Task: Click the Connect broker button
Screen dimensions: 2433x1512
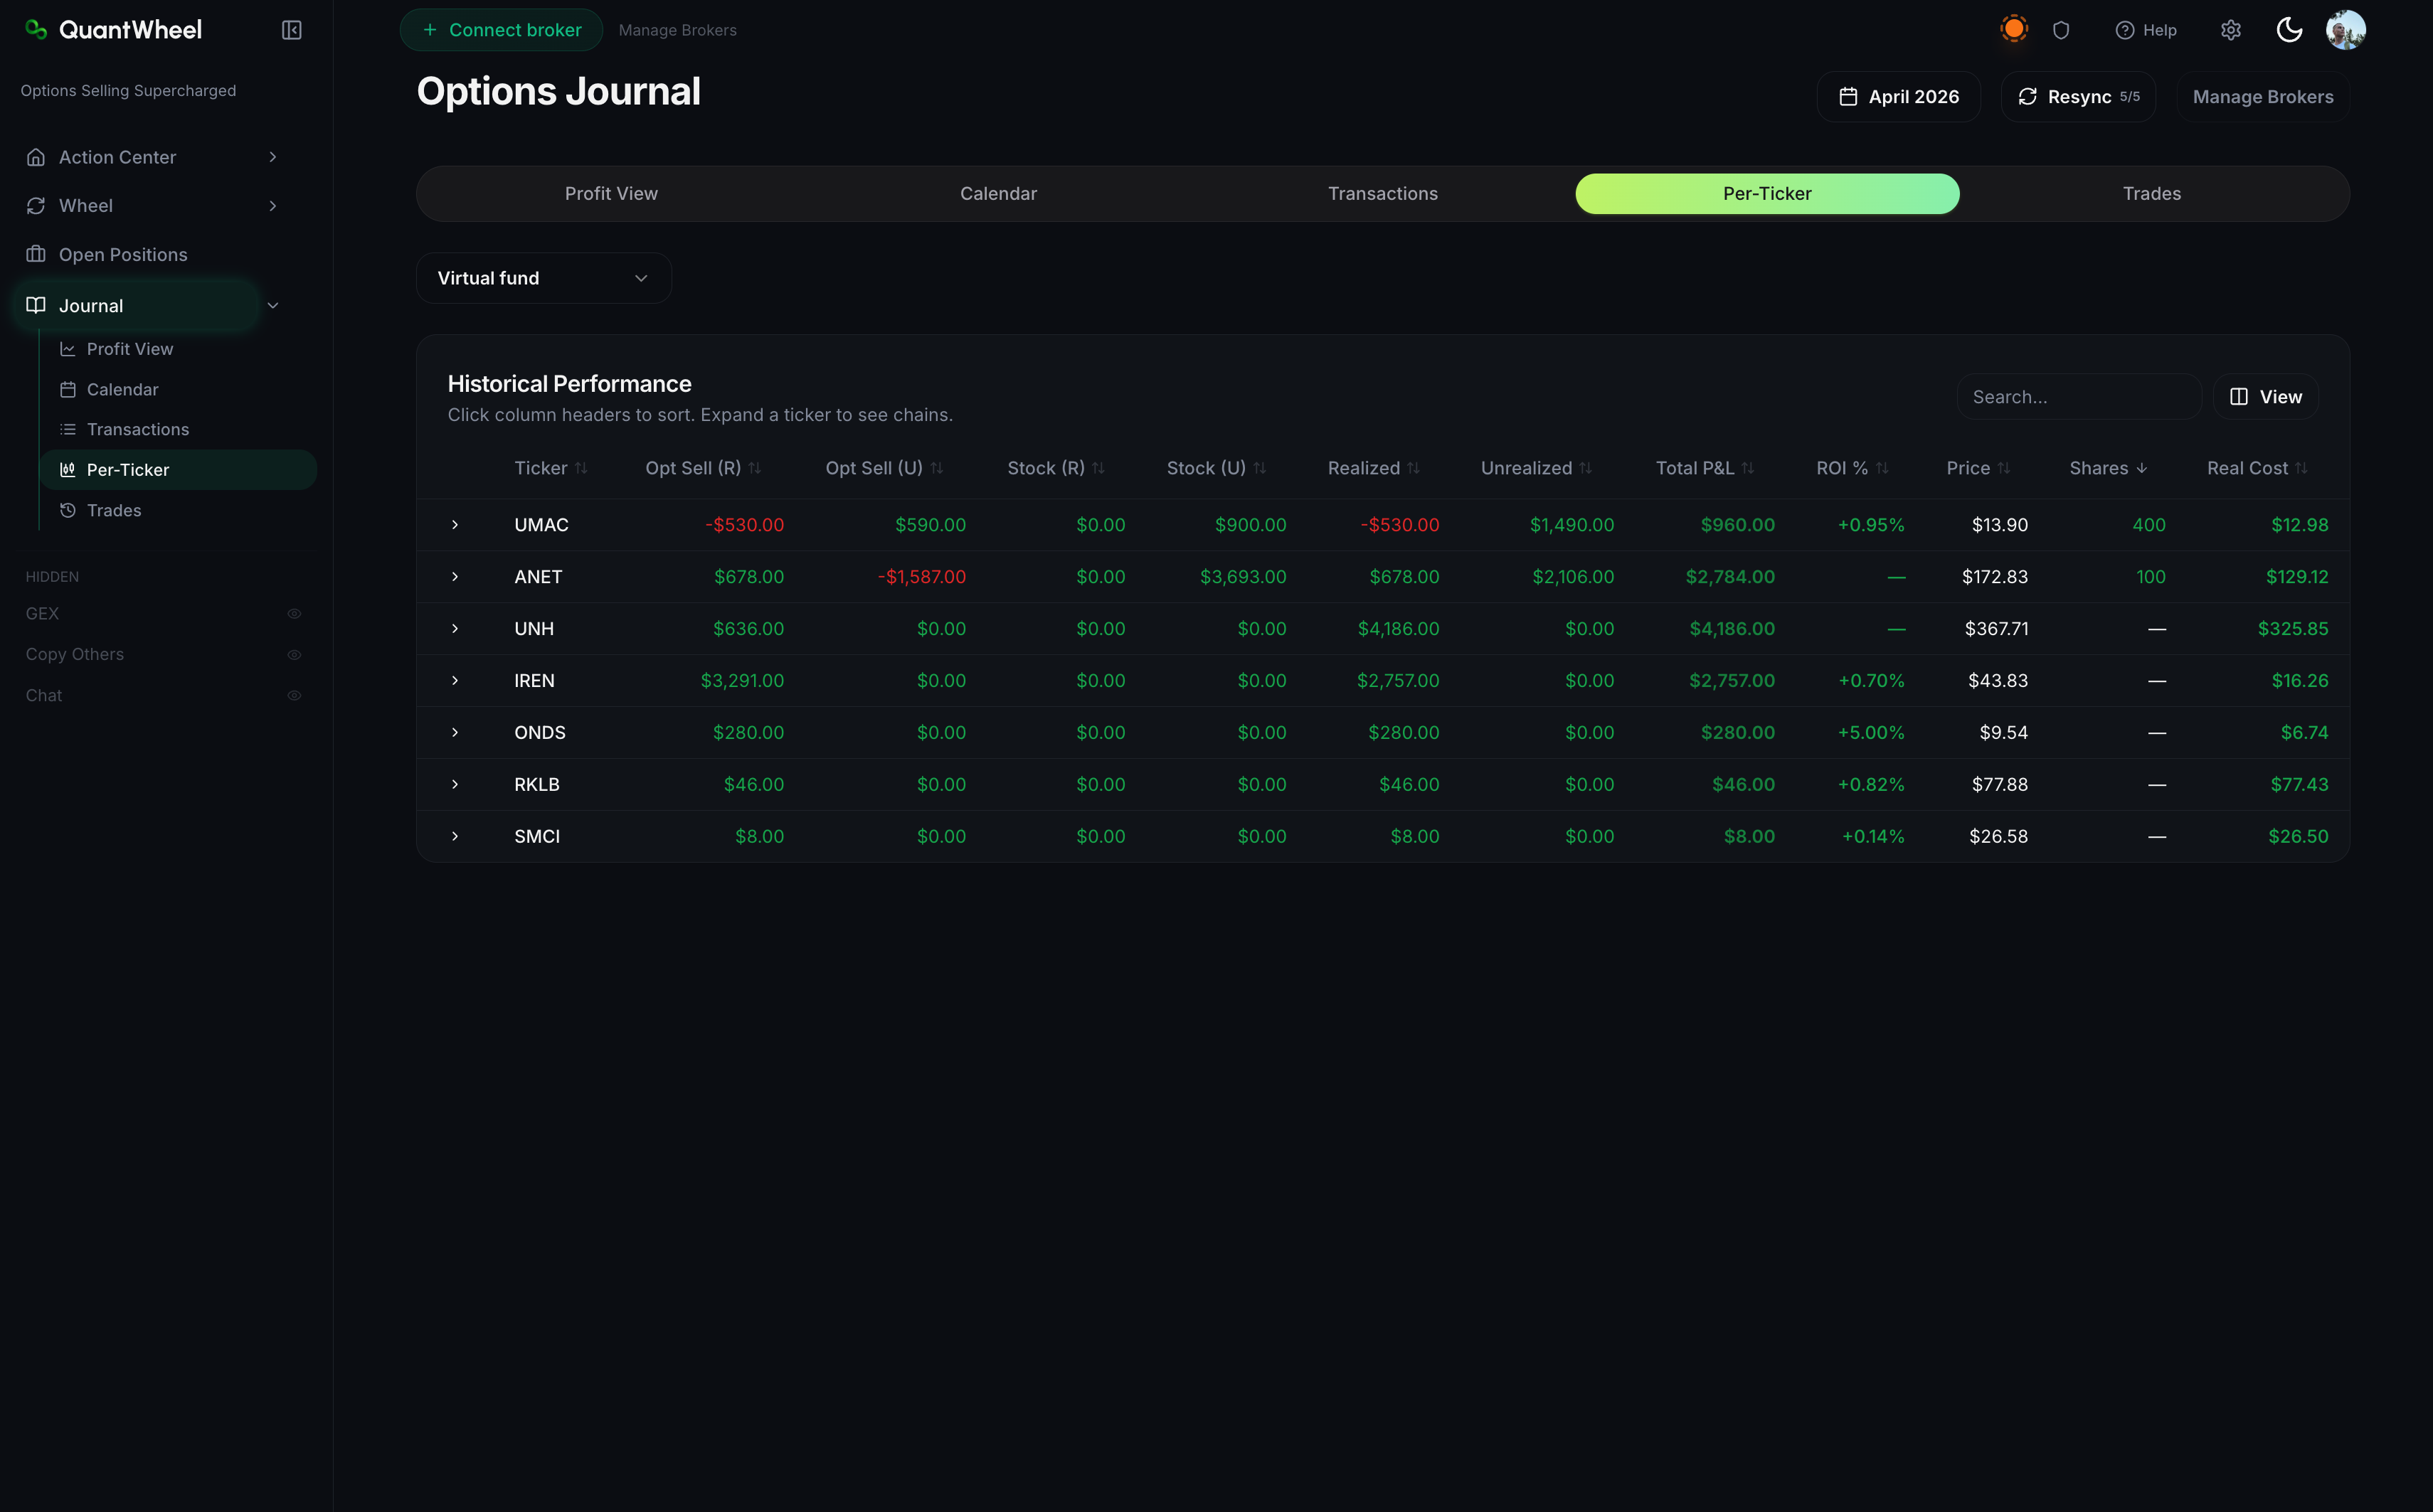Action: (x=501, y=30)
